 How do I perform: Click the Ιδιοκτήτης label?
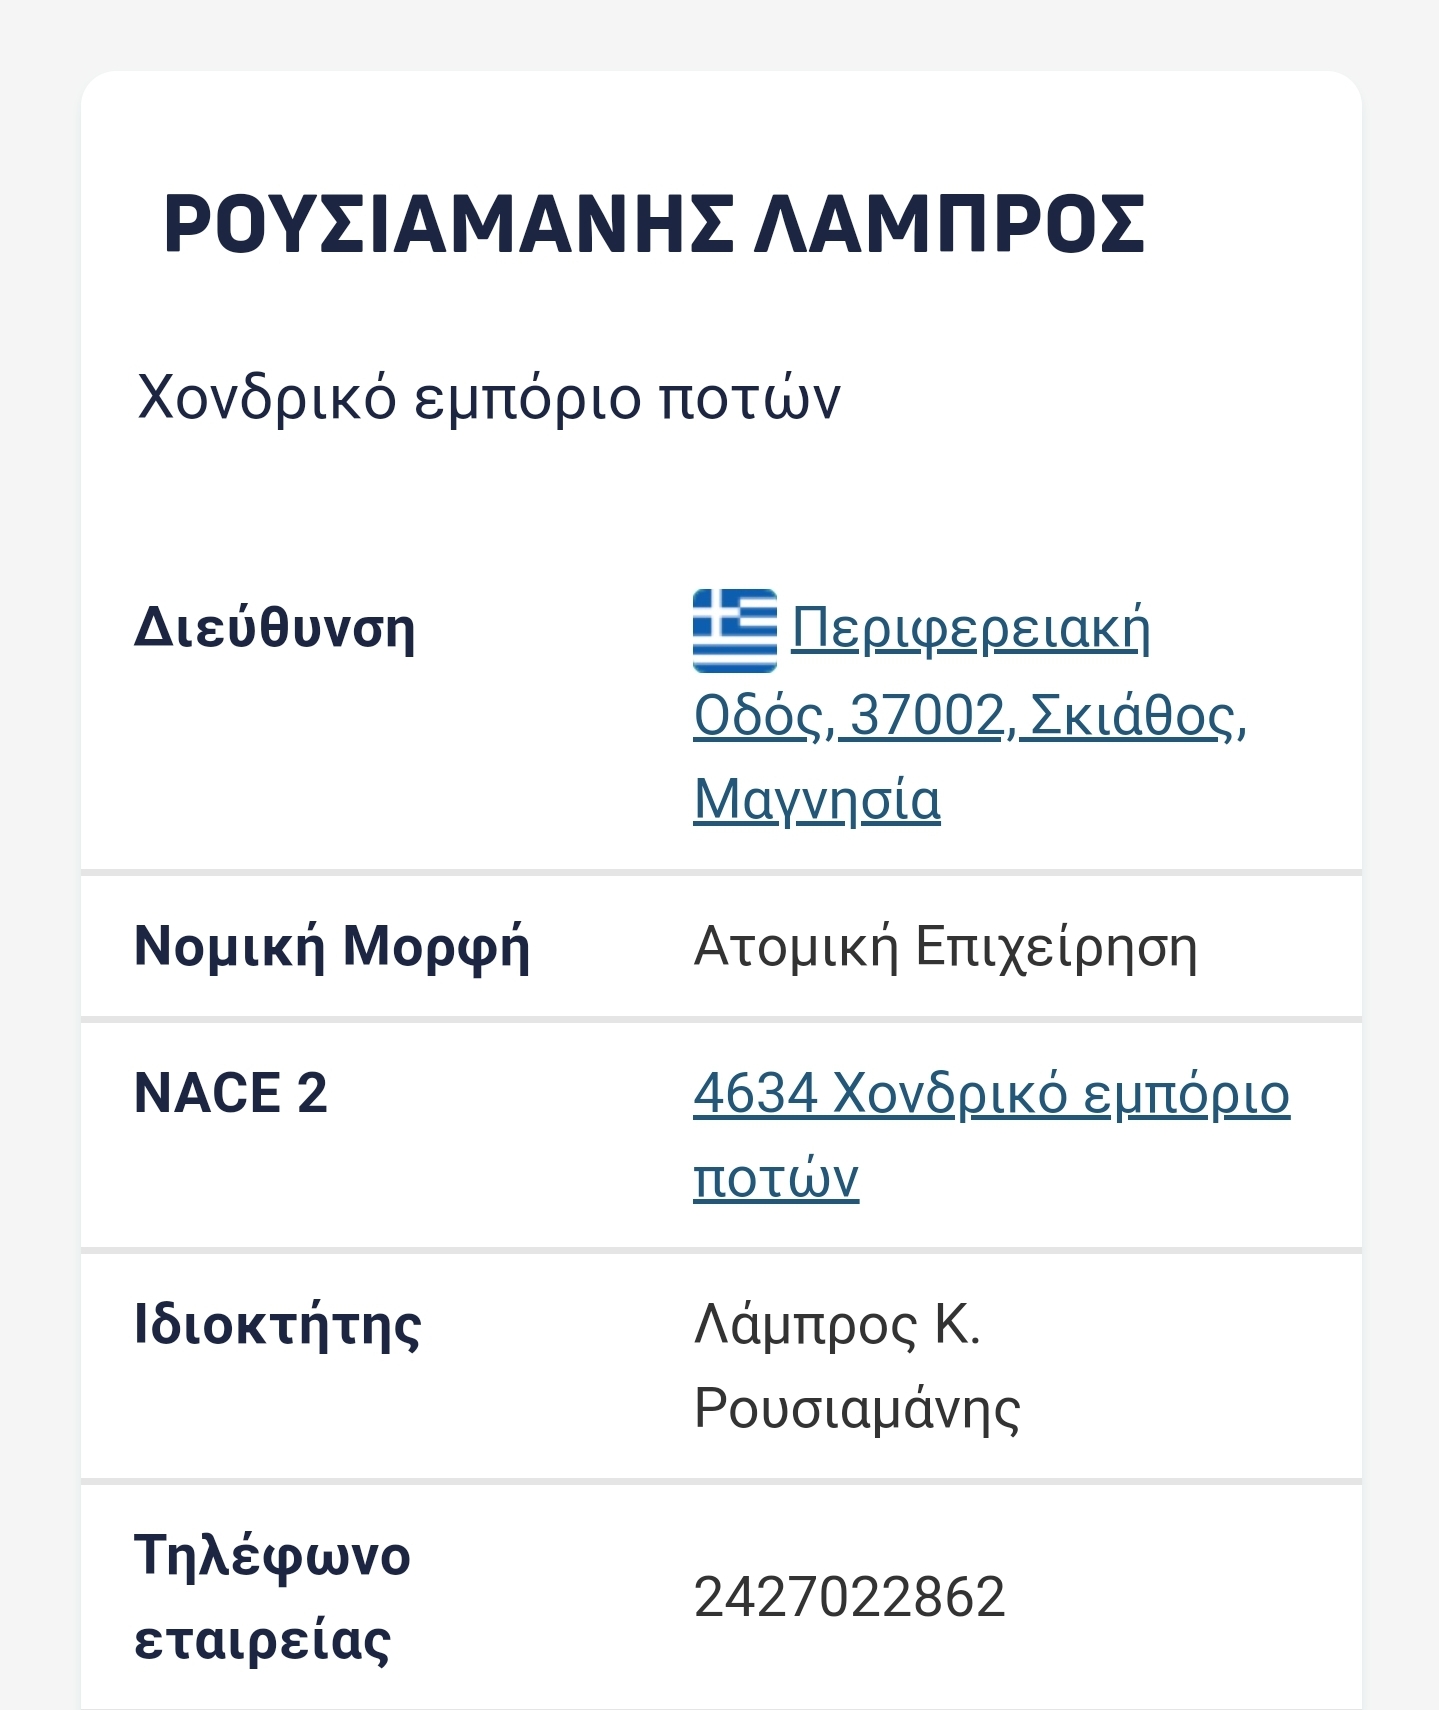point(278,1325)
